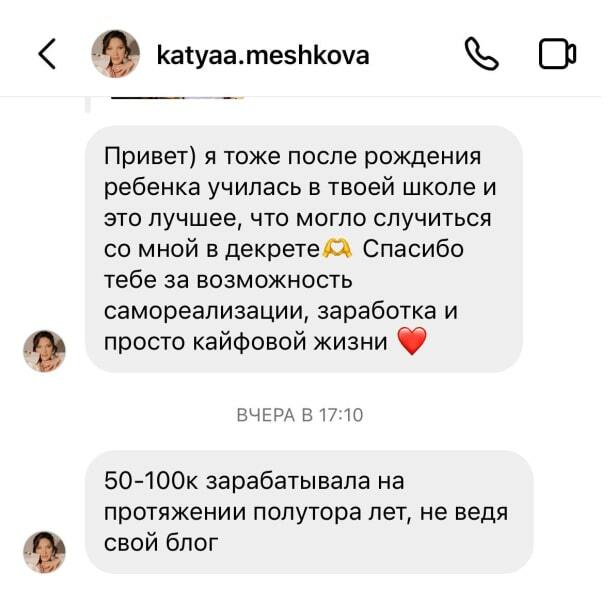Start a video call via camera icon

point(557,54)
